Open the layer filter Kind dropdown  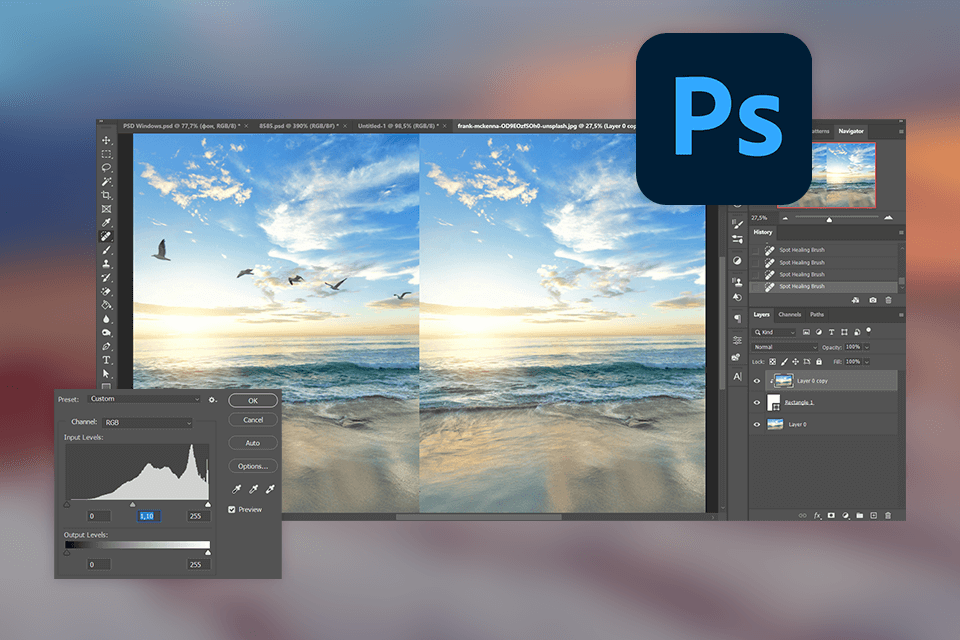coord(774,333)
